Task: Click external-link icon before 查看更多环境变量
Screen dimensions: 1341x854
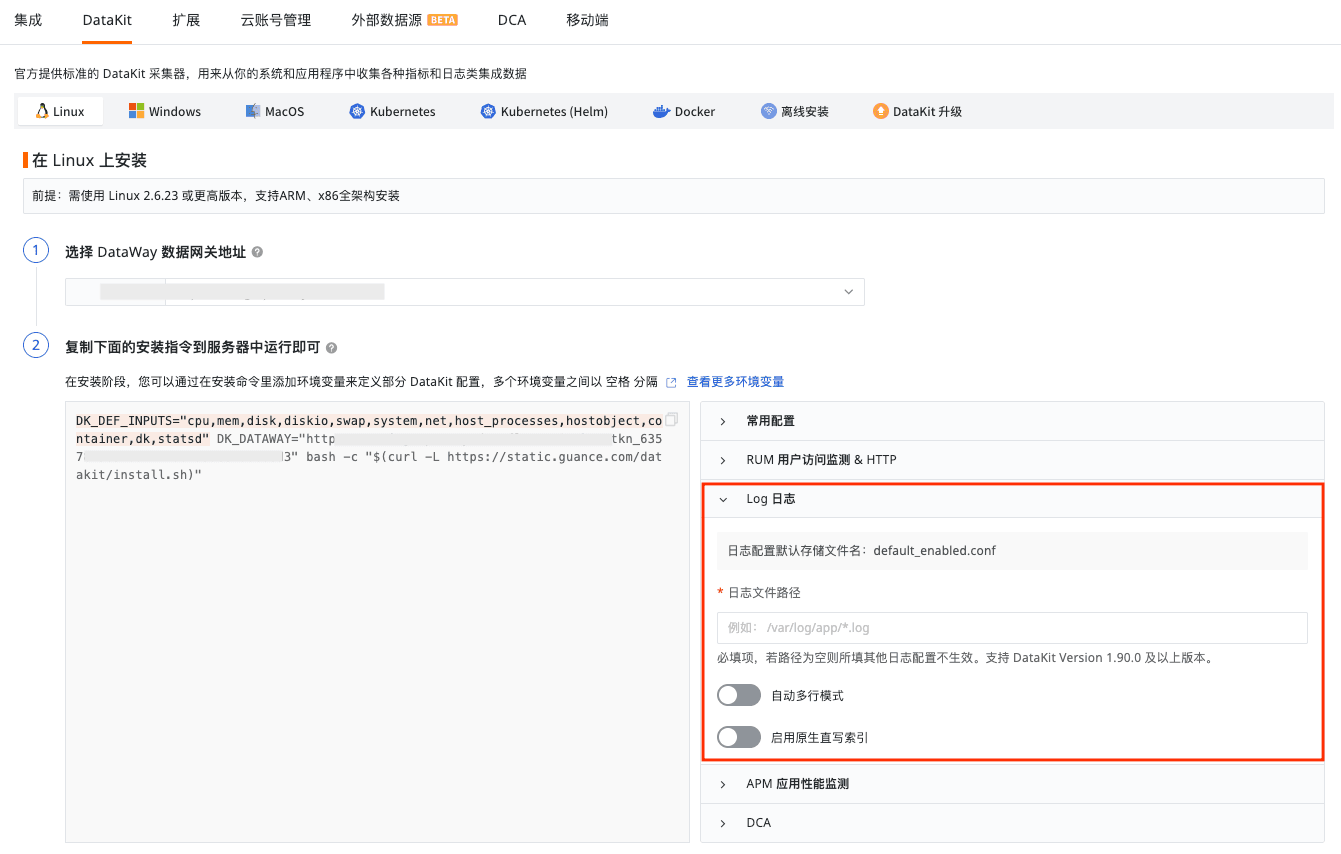Action: [x=671, y=382]
